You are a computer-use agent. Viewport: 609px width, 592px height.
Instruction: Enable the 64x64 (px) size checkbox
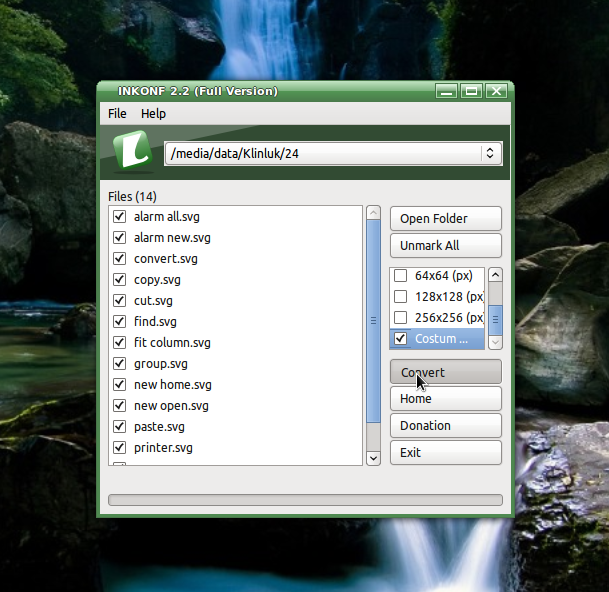point(400,275)
